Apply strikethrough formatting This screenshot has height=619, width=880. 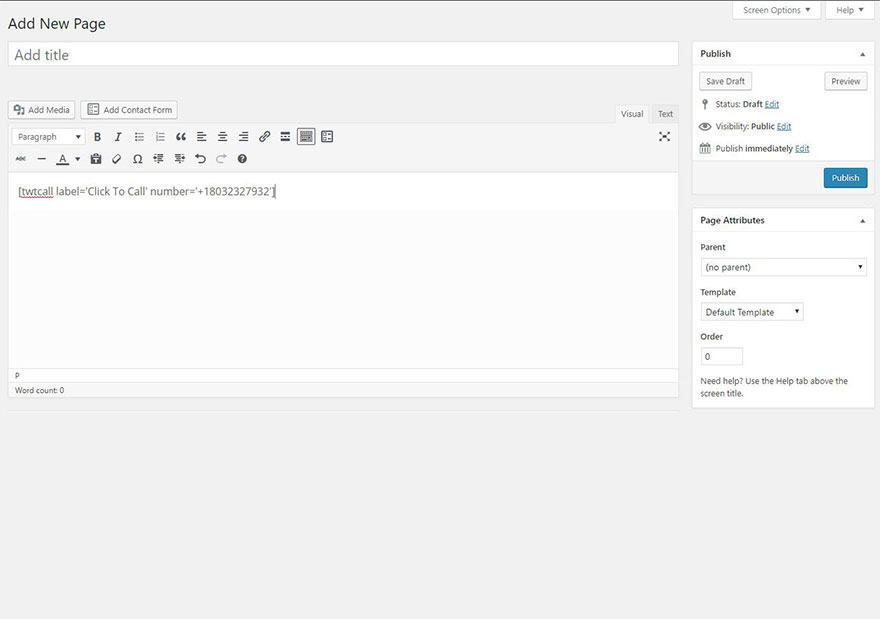click(x=21, y=159)
